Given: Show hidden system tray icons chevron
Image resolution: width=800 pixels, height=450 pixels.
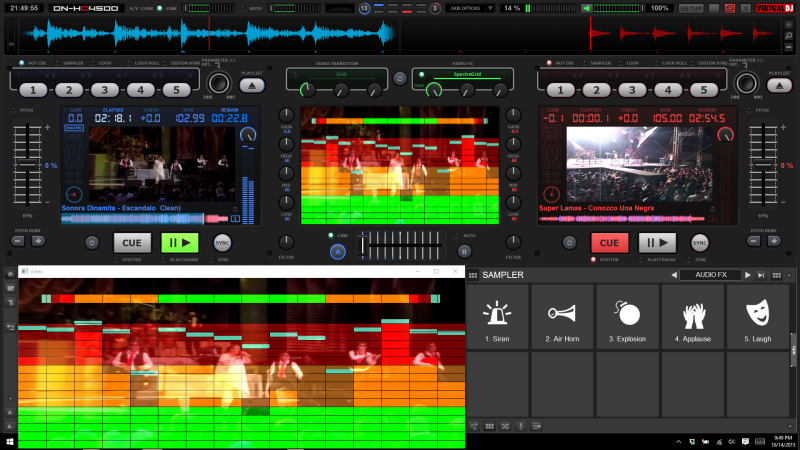Looking at the screenshot, I should point(679,442).
